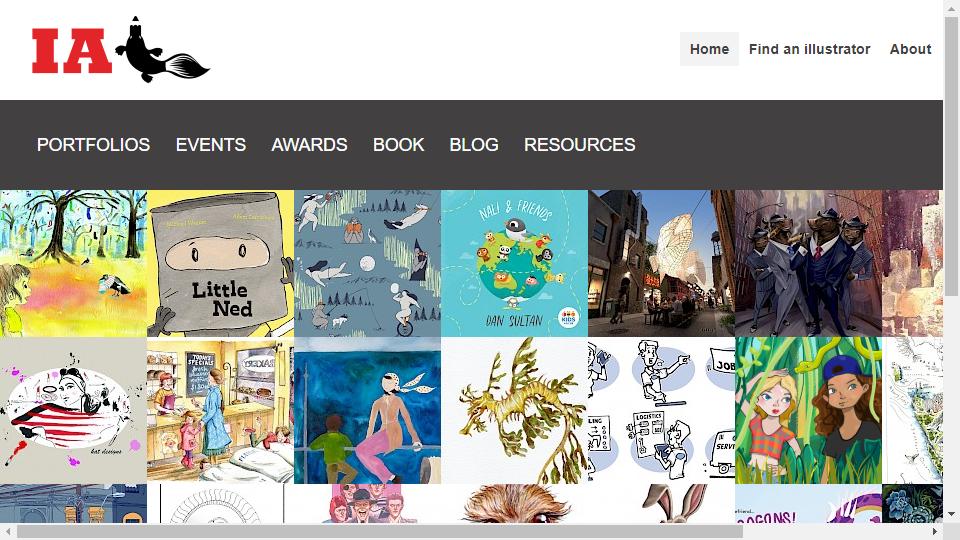
Task: Select the EVENTS menu item
Action: pyautogui.click(x=211, y=144)
